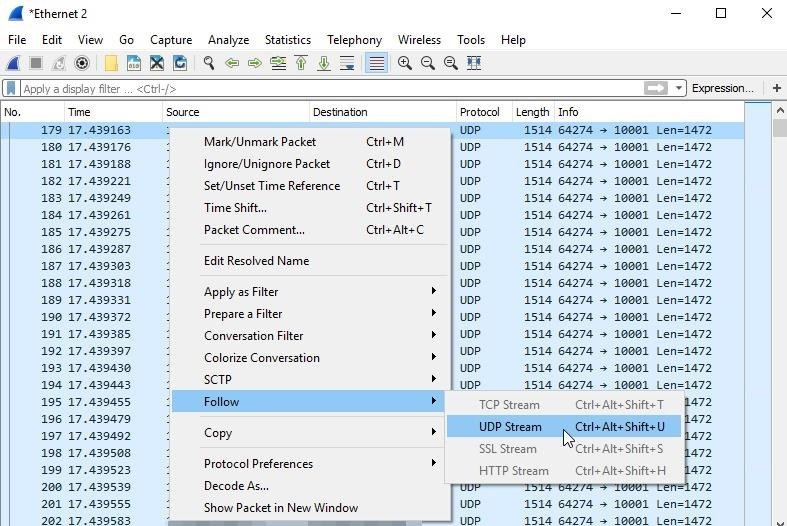Open the Statistics menu
Image resolution: width=787 pixels, height=526 pixels.
click(x=288, y=40)
